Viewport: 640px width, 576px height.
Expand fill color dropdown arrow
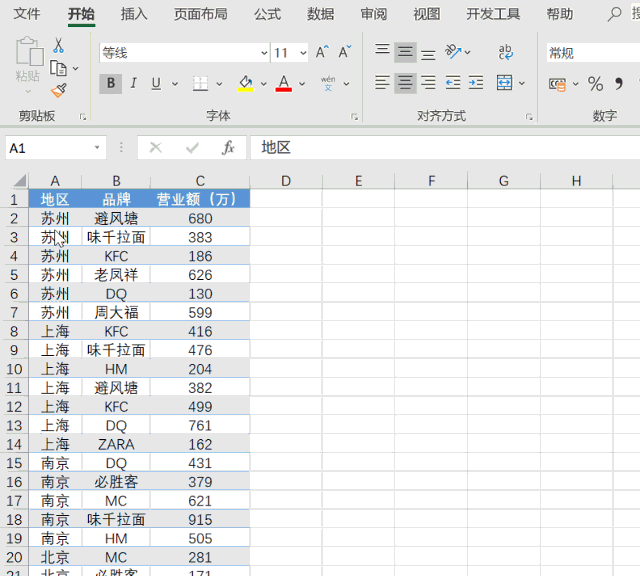[x=264, y=84]
